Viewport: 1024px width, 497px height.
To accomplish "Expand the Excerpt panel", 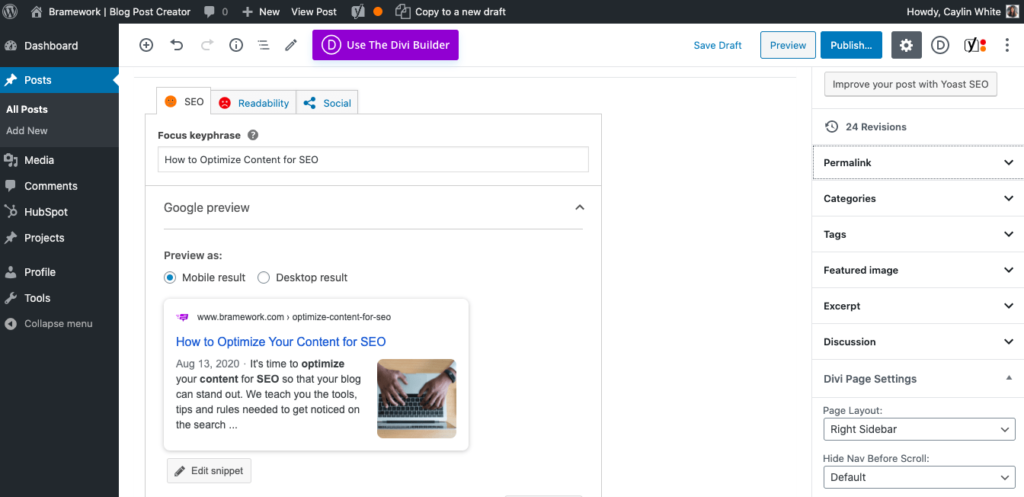I will (x=918, y=306).
